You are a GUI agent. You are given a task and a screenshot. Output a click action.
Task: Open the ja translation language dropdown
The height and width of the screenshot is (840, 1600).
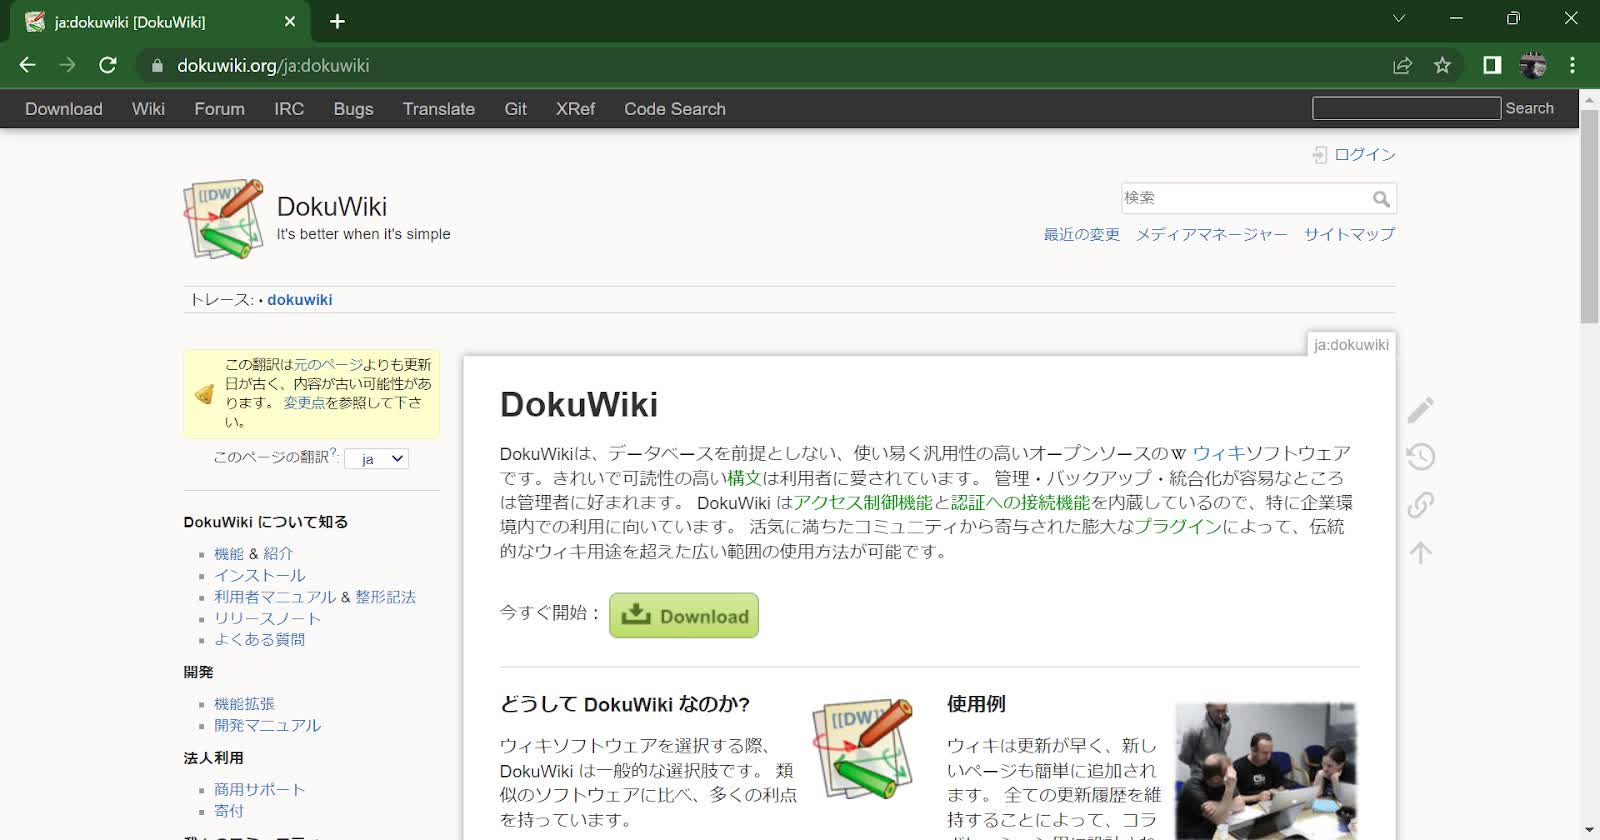click(377, 459)
